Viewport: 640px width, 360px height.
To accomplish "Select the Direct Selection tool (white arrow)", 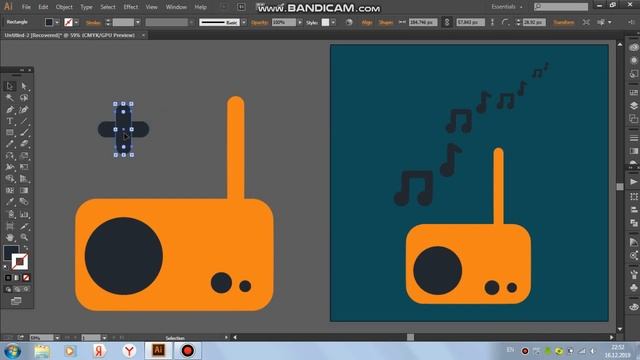I will (x=24, y=86).
